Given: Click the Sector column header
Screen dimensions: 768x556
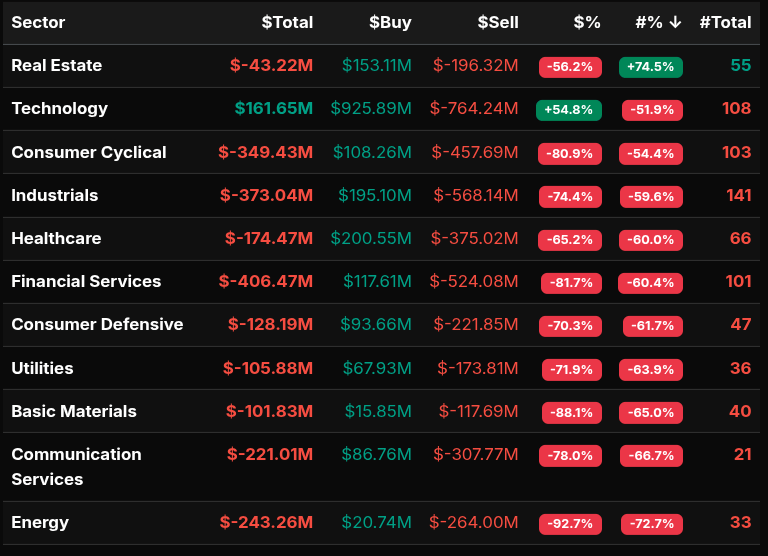Looking at the screenshot, I should (x=39, y=22).
